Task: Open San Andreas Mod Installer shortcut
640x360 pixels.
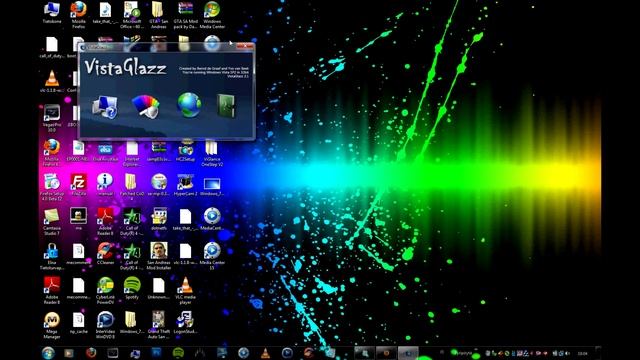Action: point(158,256)
